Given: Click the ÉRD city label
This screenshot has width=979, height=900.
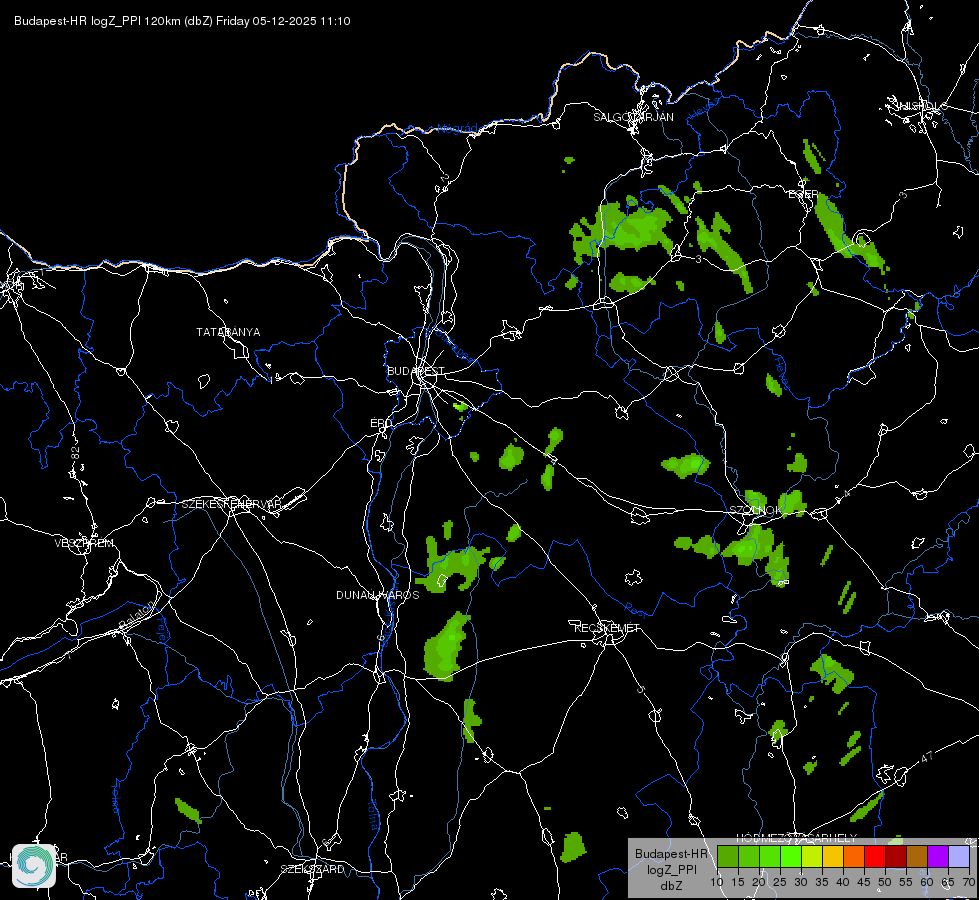Looking at the screenshot, I should coord(381,423).
